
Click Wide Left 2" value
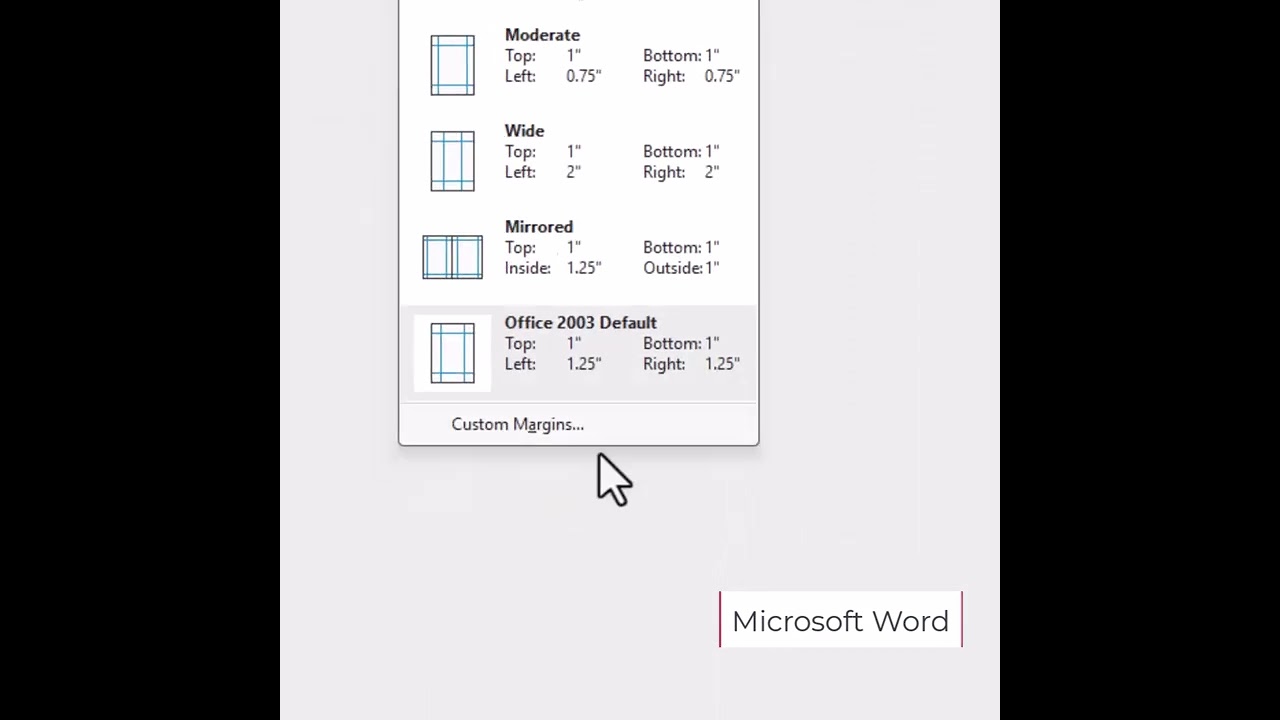click(x=573, y=172)
